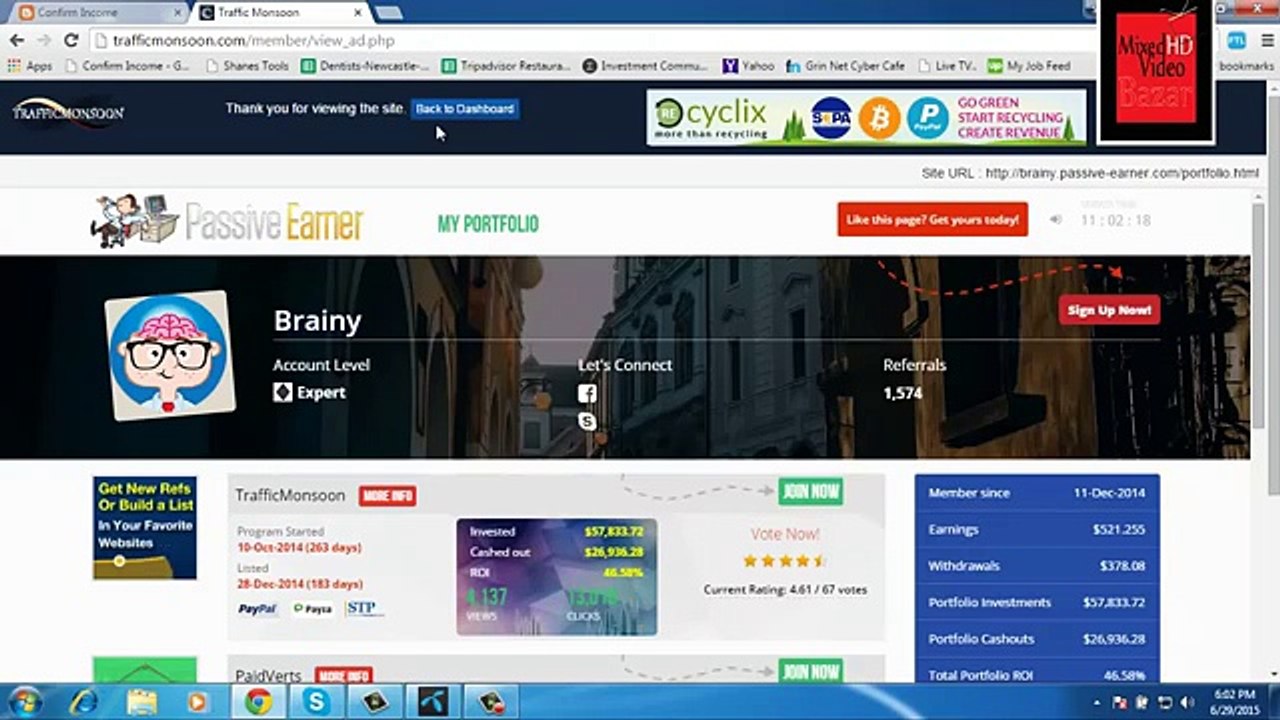Click the TrafficMonsoon program title
This screenshot has width=1280, height=720.
[x=290, y=495]
